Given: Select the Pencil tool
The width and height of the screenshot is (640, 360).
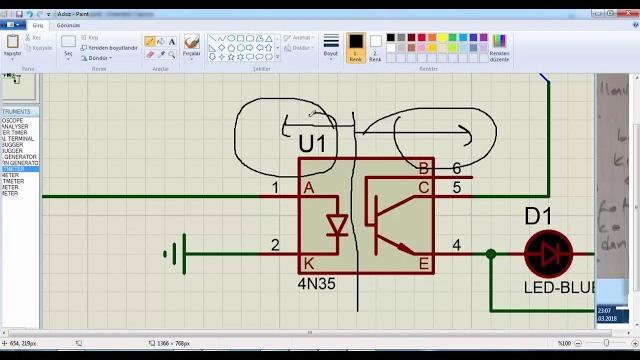Looking at the screenshot, I should pyautogui.click(x=150, y=41).
